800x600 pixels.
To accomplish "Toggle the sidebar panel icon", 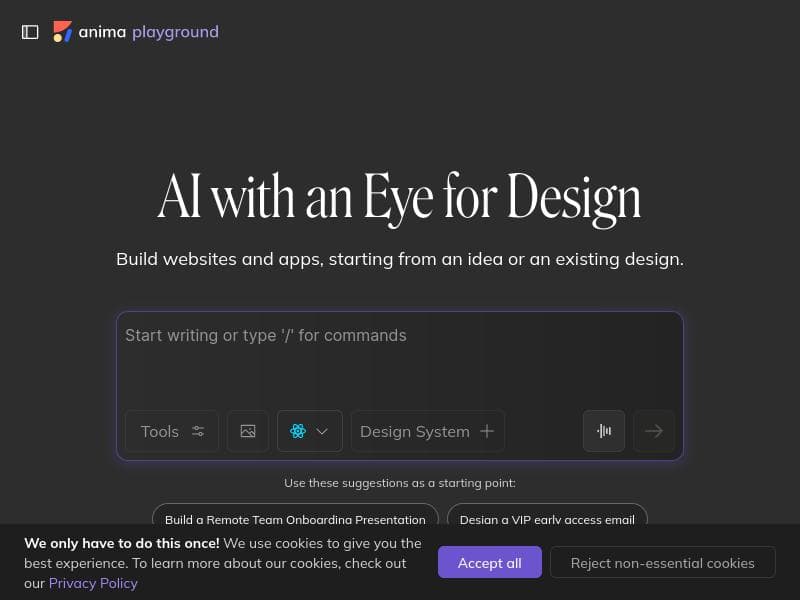I will [30, 32].
